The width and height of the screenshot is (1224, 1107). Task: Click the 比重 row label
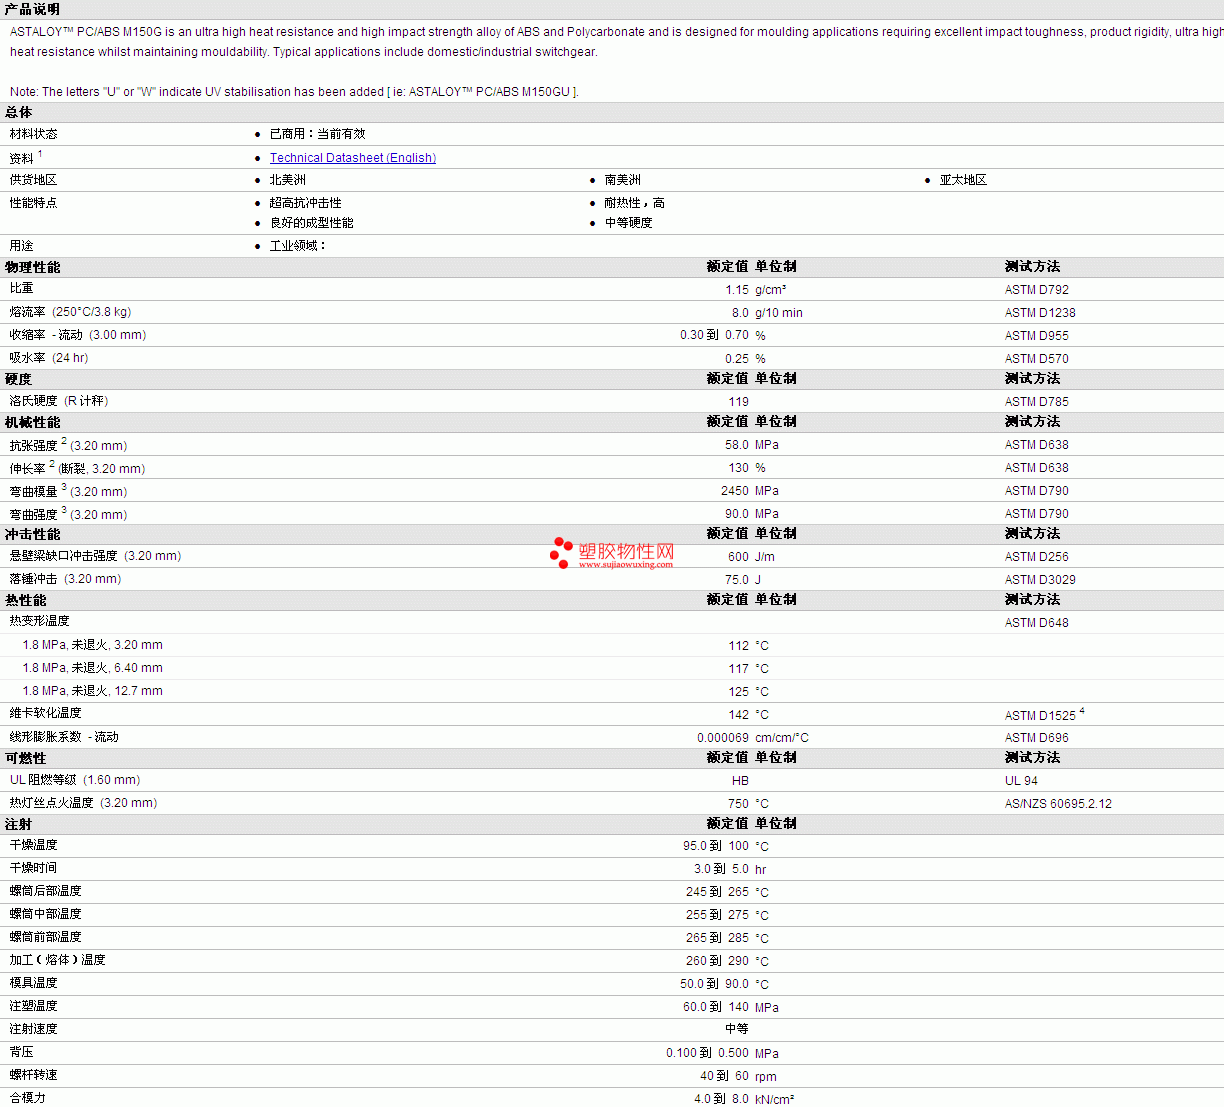pyautogui.click(x=22, y=288)
